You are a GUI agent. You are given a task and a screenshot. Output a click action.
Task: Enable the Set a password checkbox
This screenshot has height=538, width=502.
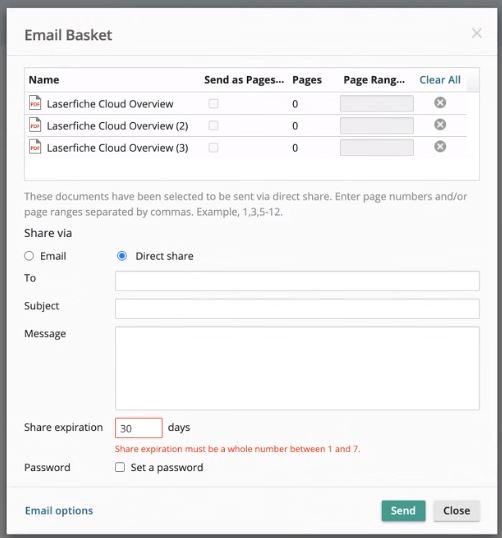(x=120, y=467)
